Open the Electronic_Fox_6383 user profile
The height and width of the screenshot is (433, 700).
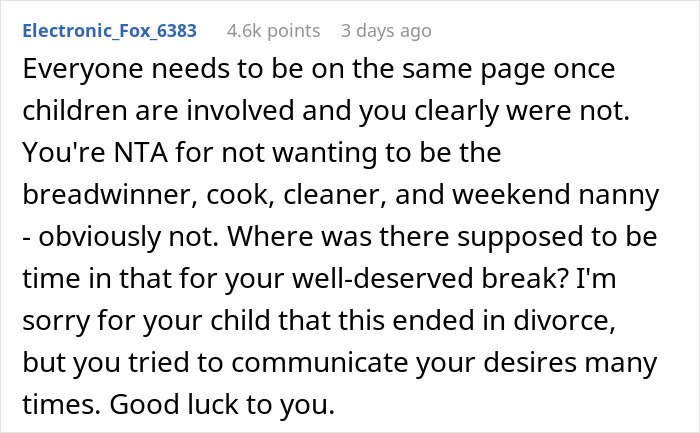click(108, 31)
